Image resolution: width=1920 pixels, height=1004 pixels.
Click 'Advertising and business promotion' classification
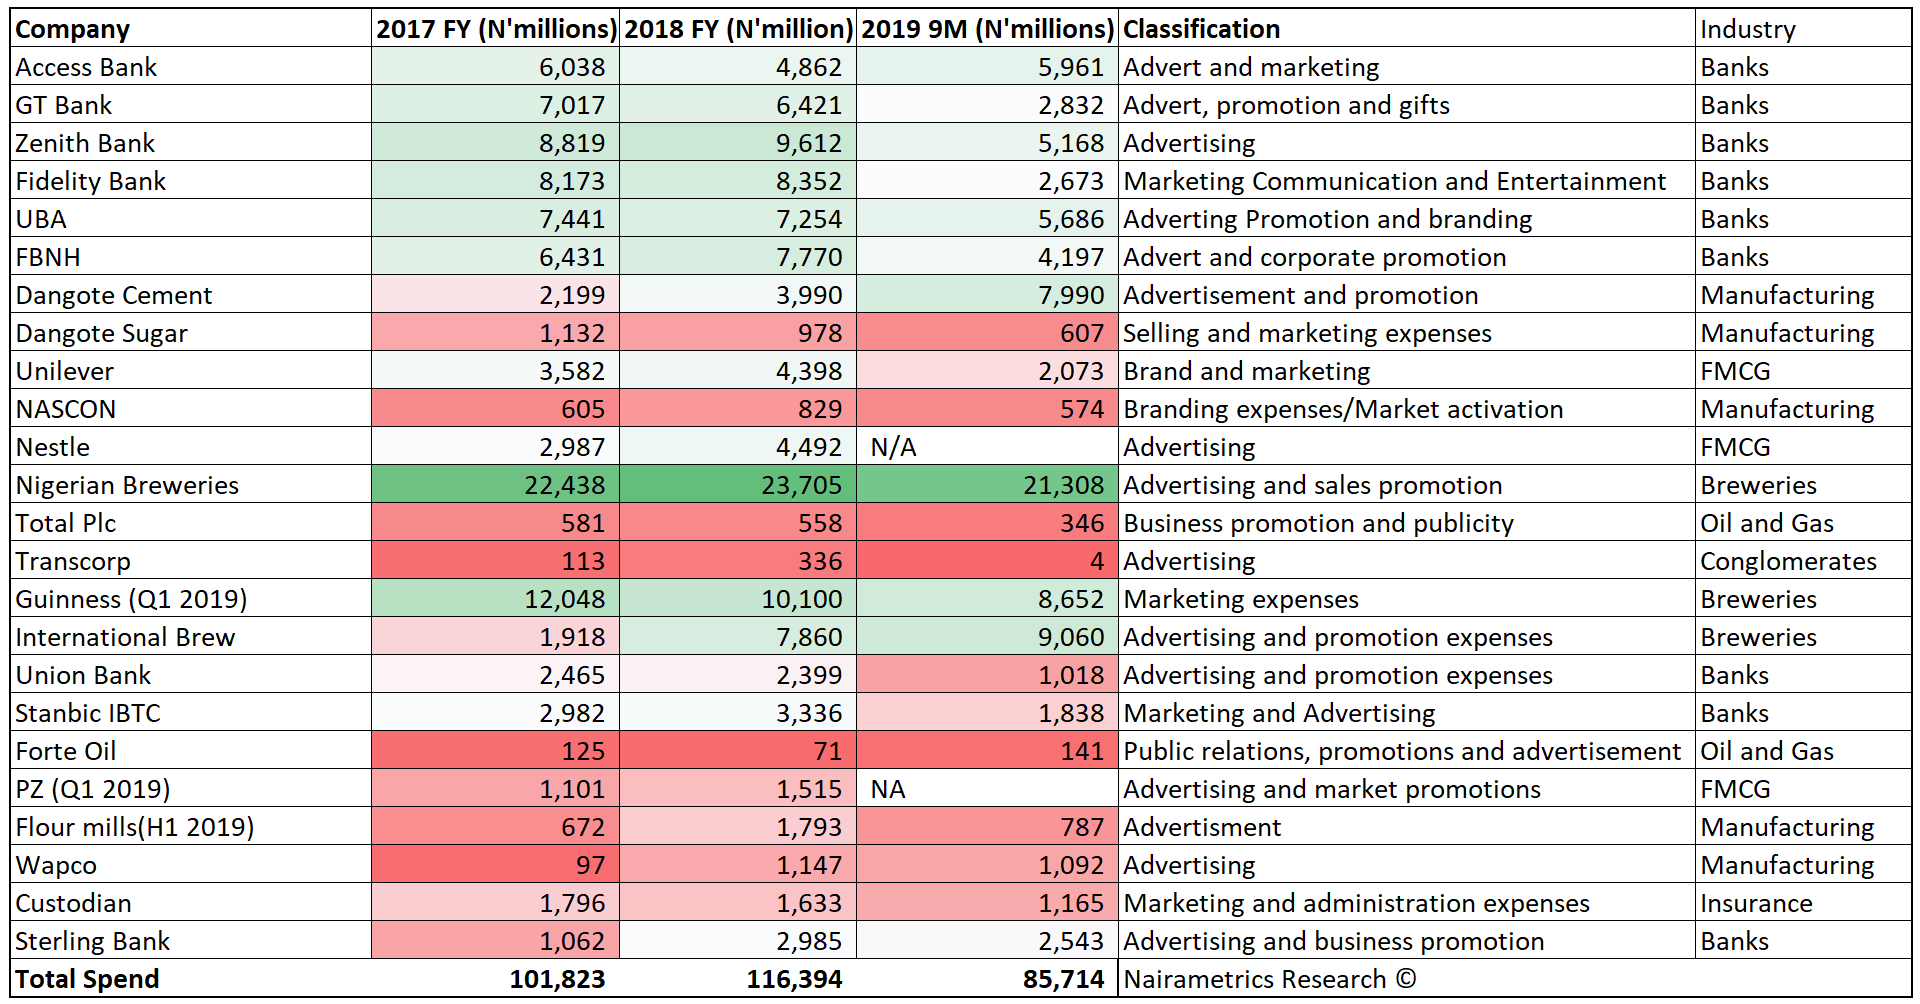(1406, 941)
